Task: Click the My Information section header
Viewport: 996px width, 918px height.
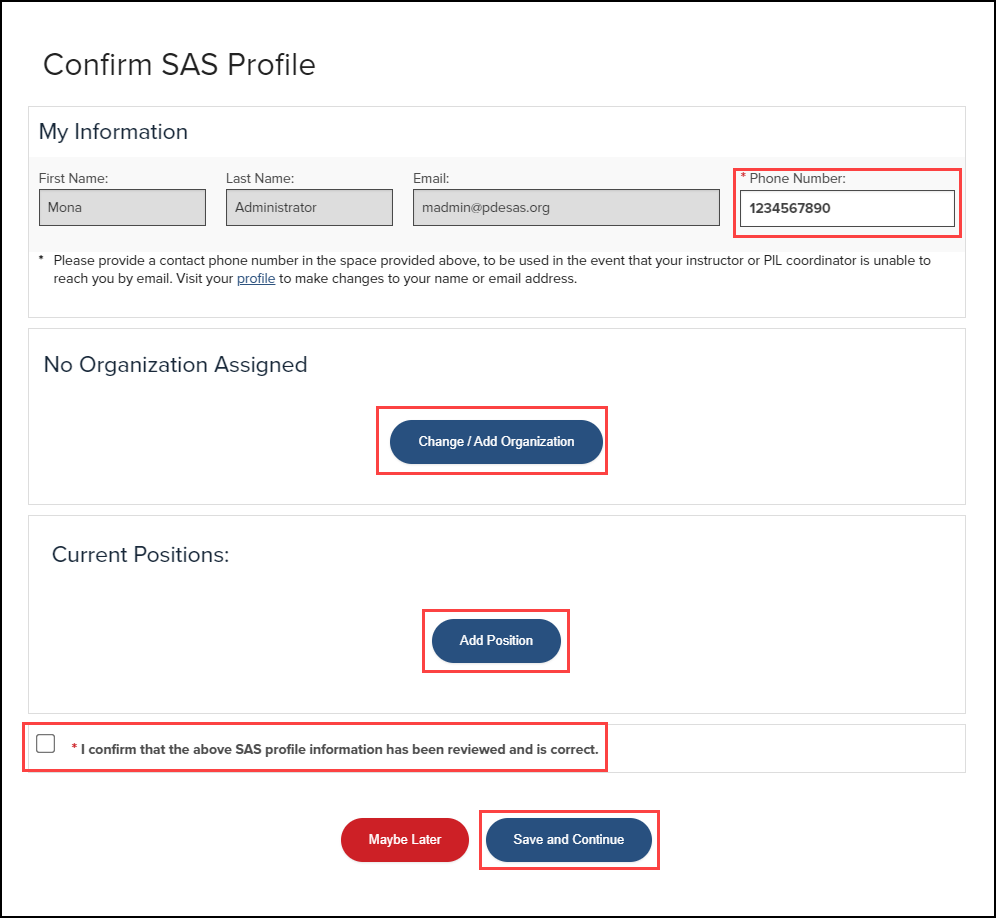Action: pyautogui.click(x=112, y=131)
